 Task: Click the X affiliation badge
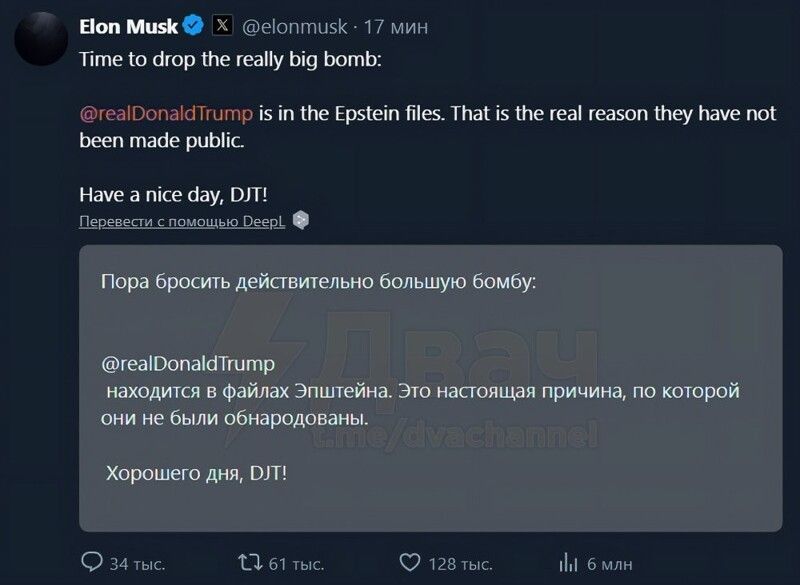coord(223,26)
